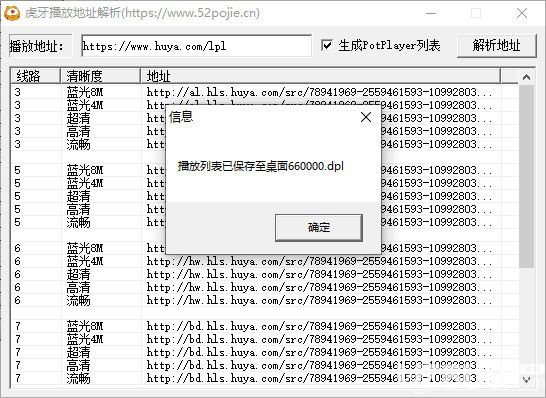
Task: Click the bd.hls.huya.com address in line 7 蓝光8M row
Action: (x=320, y=327)
